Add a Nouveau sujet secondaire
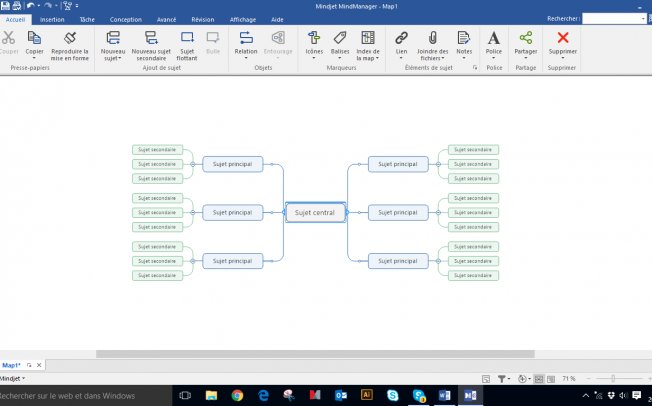This screenshot has width=652, height=406. pos(151,37)
